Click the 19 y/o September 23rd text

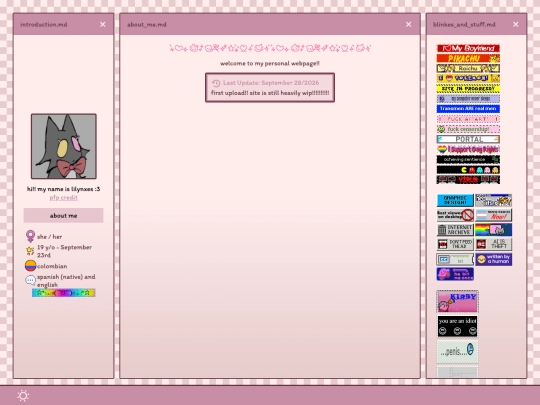click(64, 251)
